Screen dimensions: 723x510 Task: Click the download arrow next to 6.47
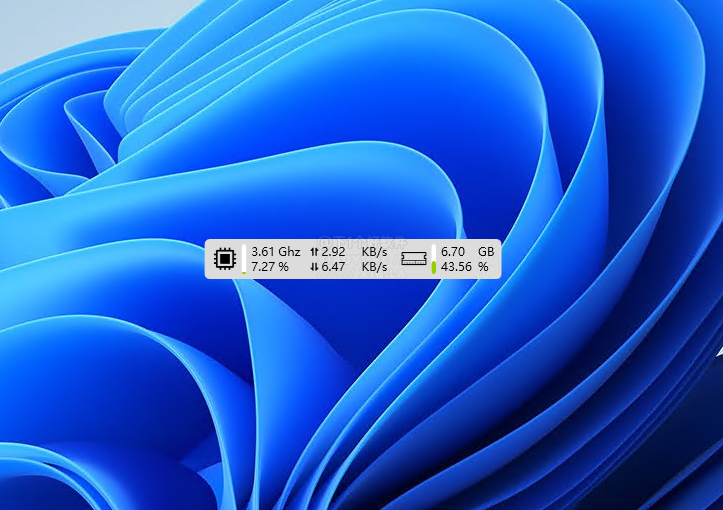point(314,267)
